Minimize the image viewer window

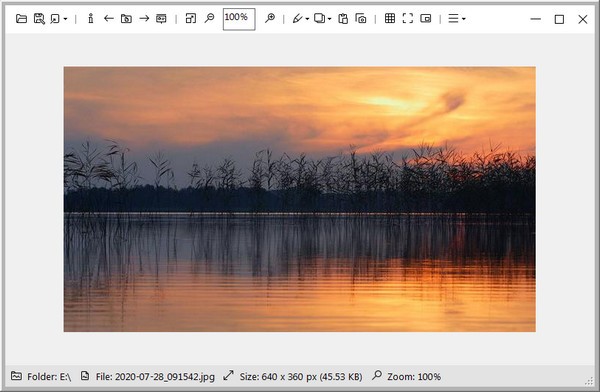[x=536, y=19]
